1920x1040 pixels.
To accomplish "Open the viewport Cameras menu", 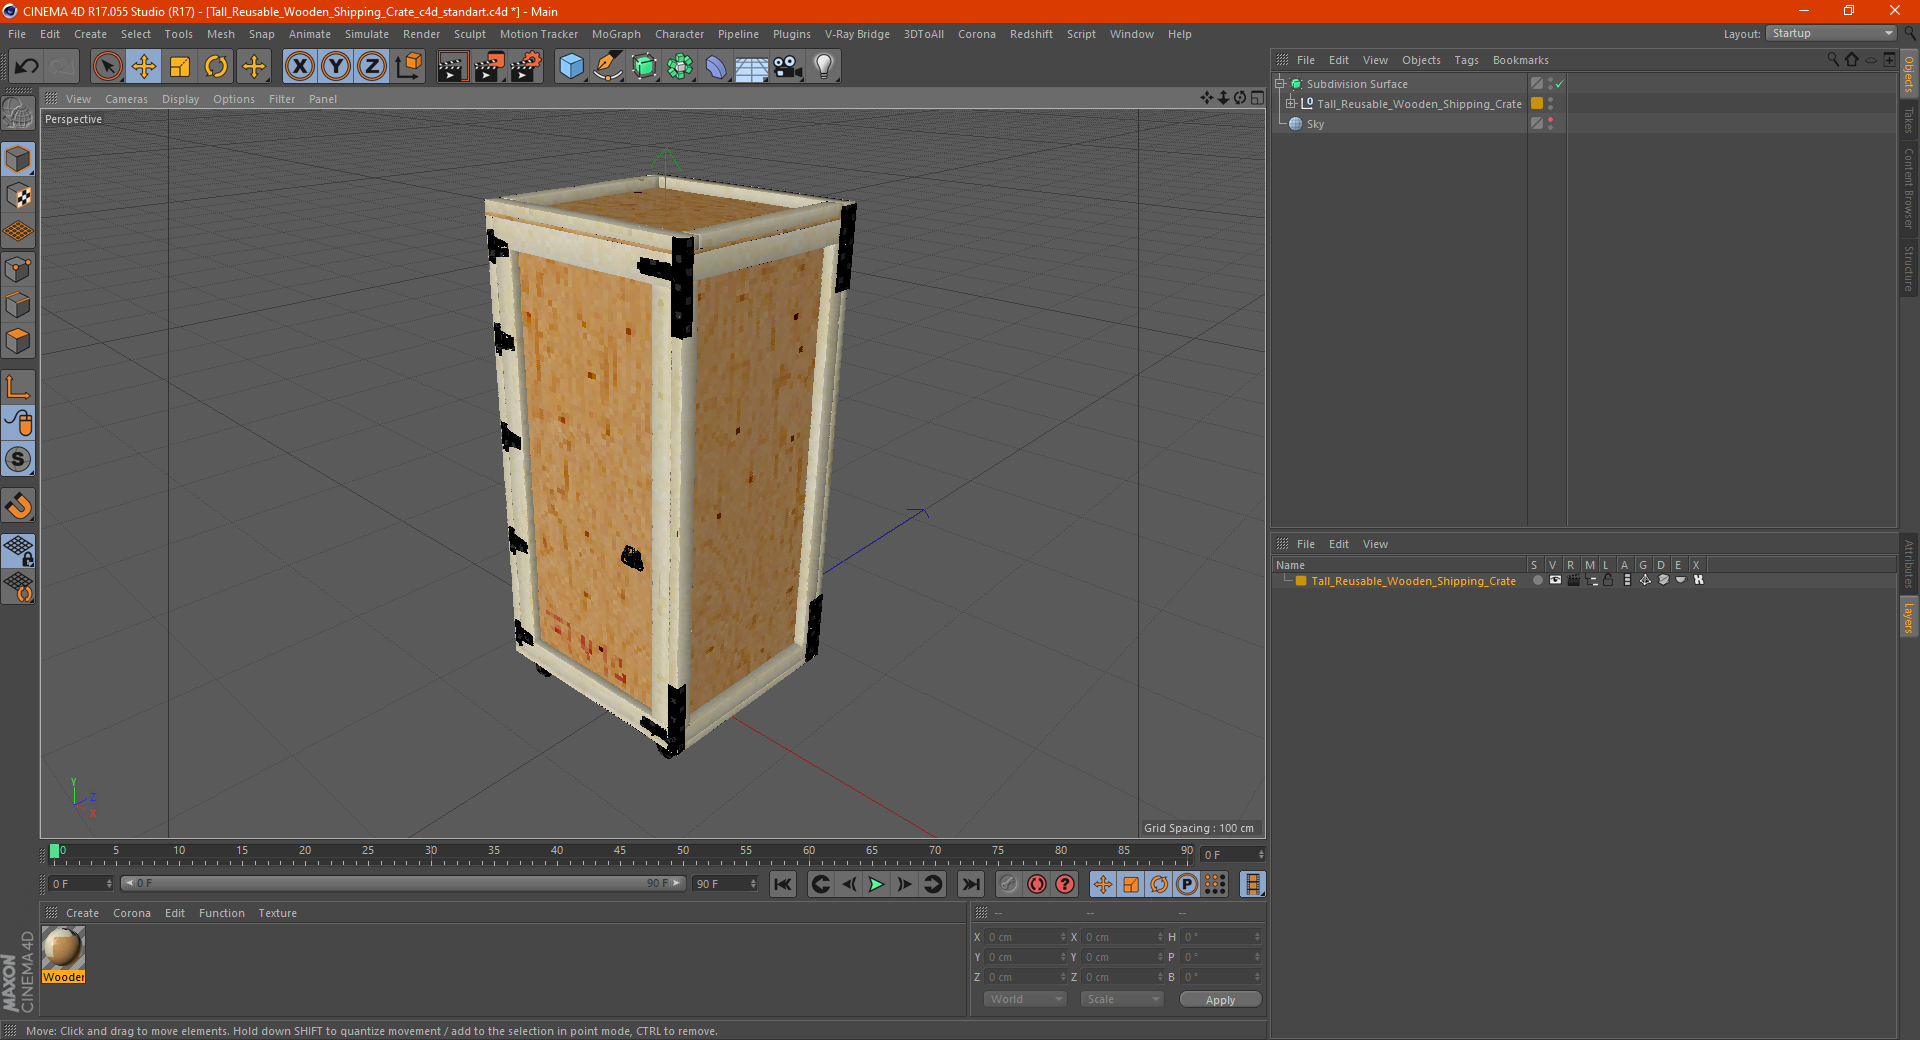I will (126, 99).
